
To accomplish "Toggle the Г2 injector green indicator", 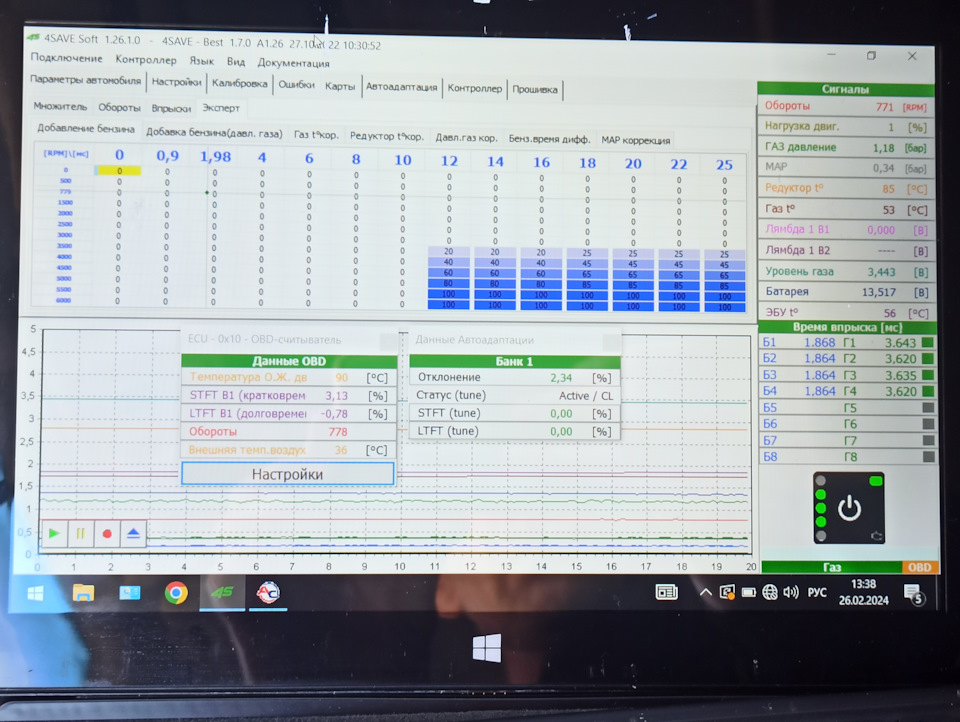I will (928, 359).
